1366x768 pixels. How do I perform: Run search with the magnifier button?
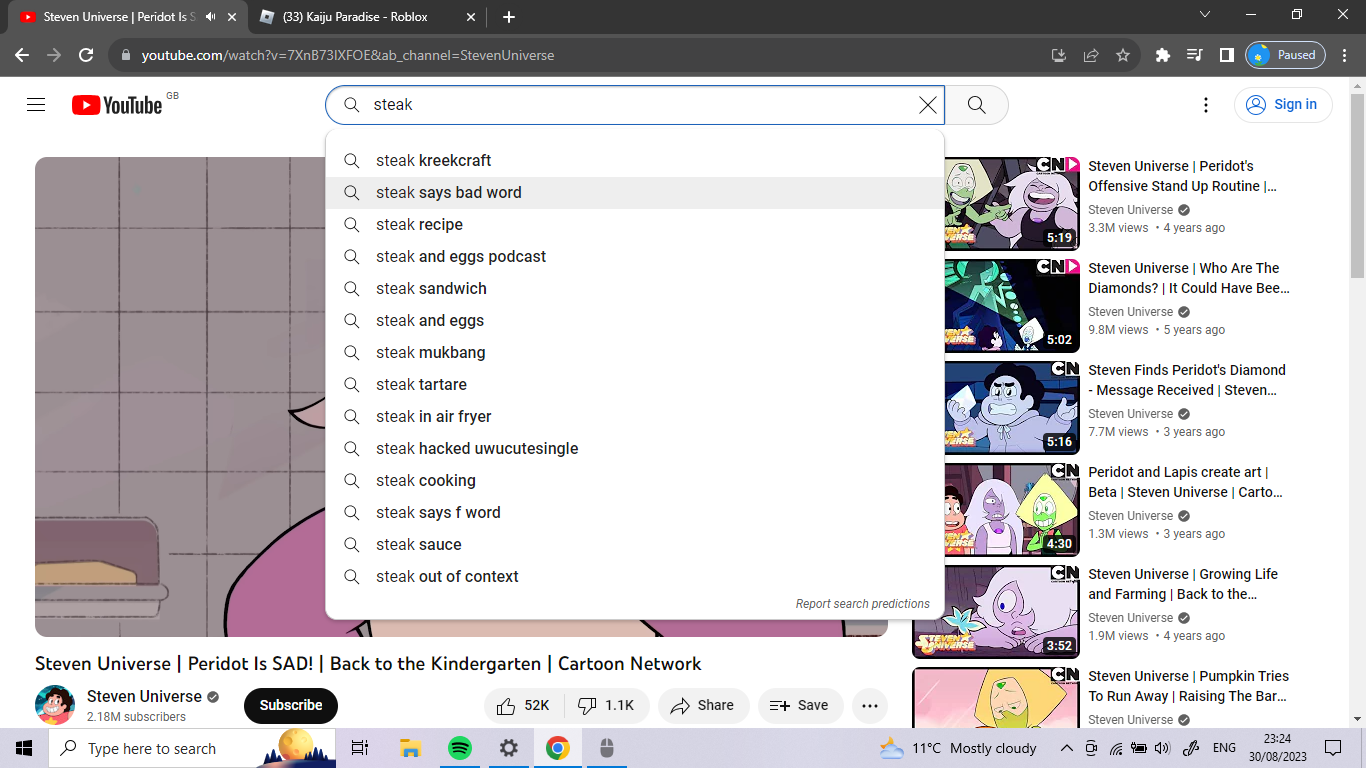[x=977, y=105]
